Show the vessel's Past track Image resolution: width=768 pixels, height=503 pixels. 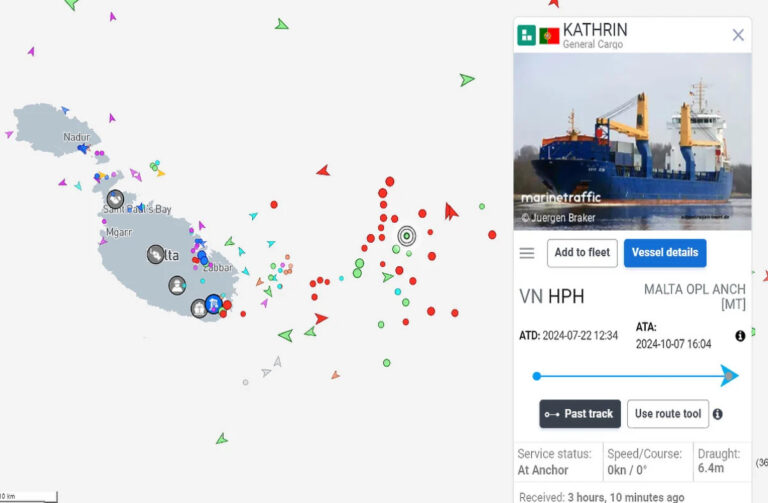pyautogui.click(x=580, y=414)
